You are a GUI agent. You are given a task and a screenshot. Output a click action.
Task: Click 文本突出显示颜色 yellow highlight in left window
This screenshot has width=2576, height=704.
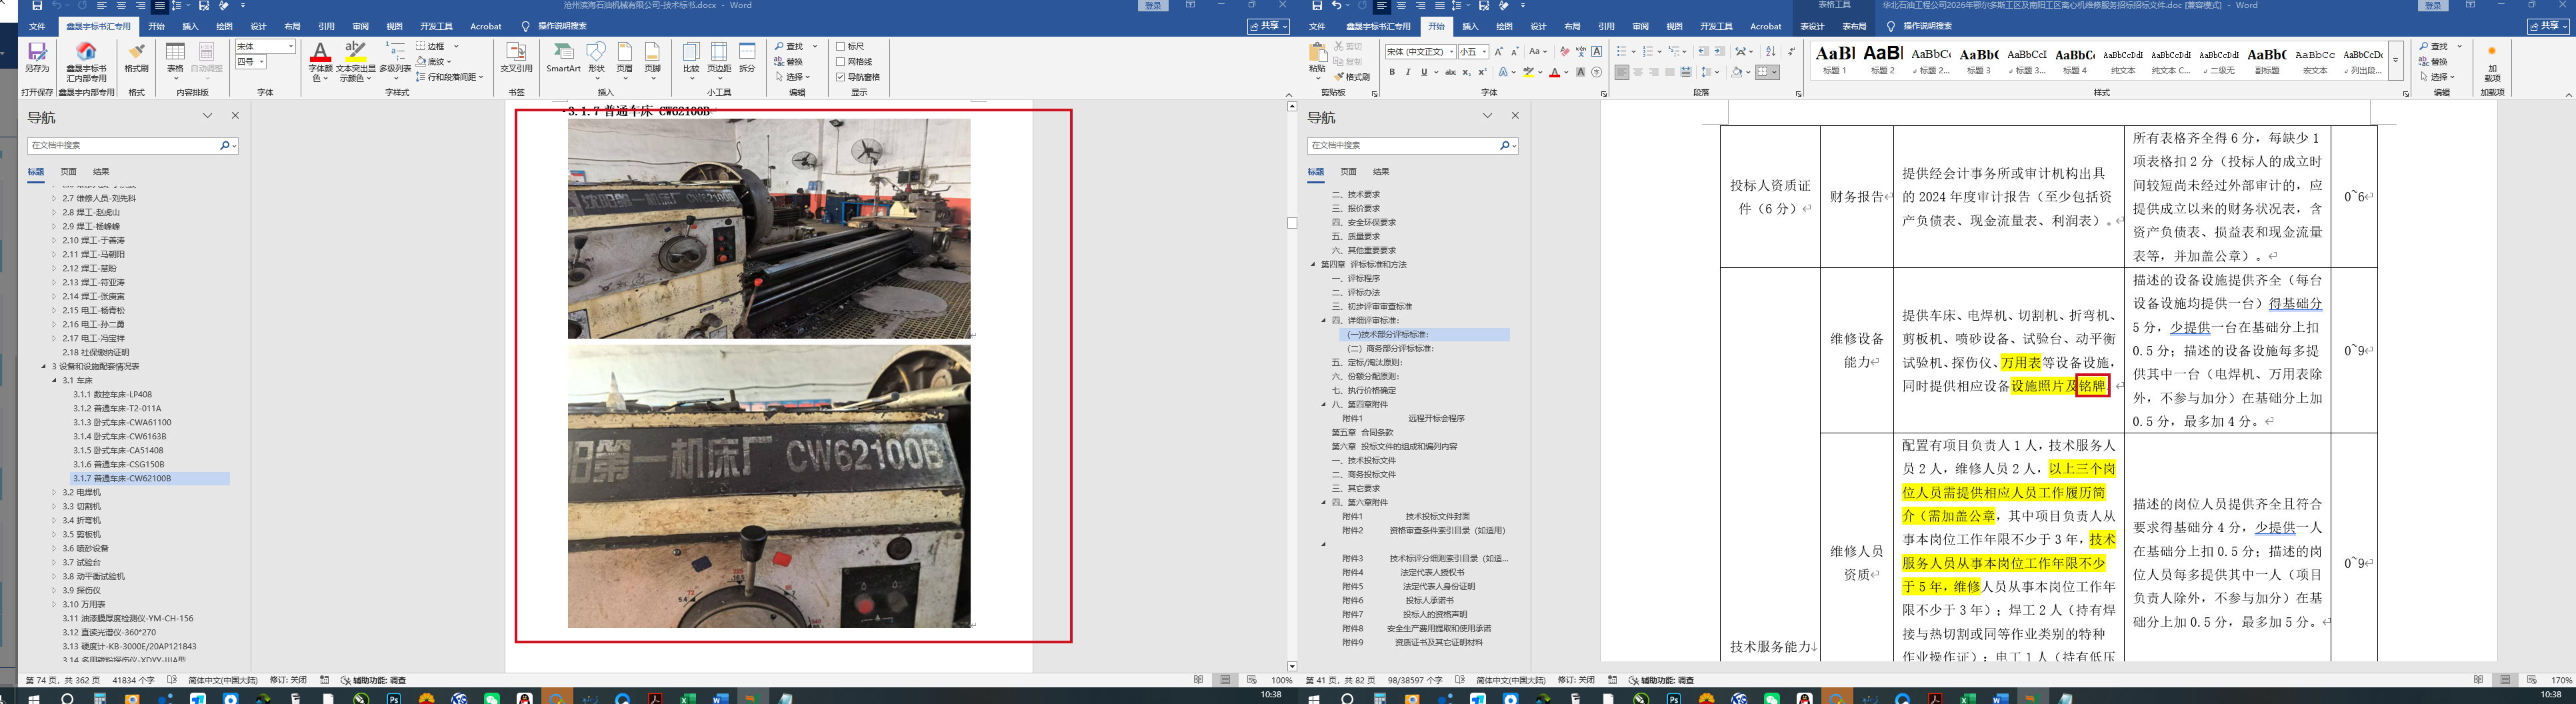356,52
